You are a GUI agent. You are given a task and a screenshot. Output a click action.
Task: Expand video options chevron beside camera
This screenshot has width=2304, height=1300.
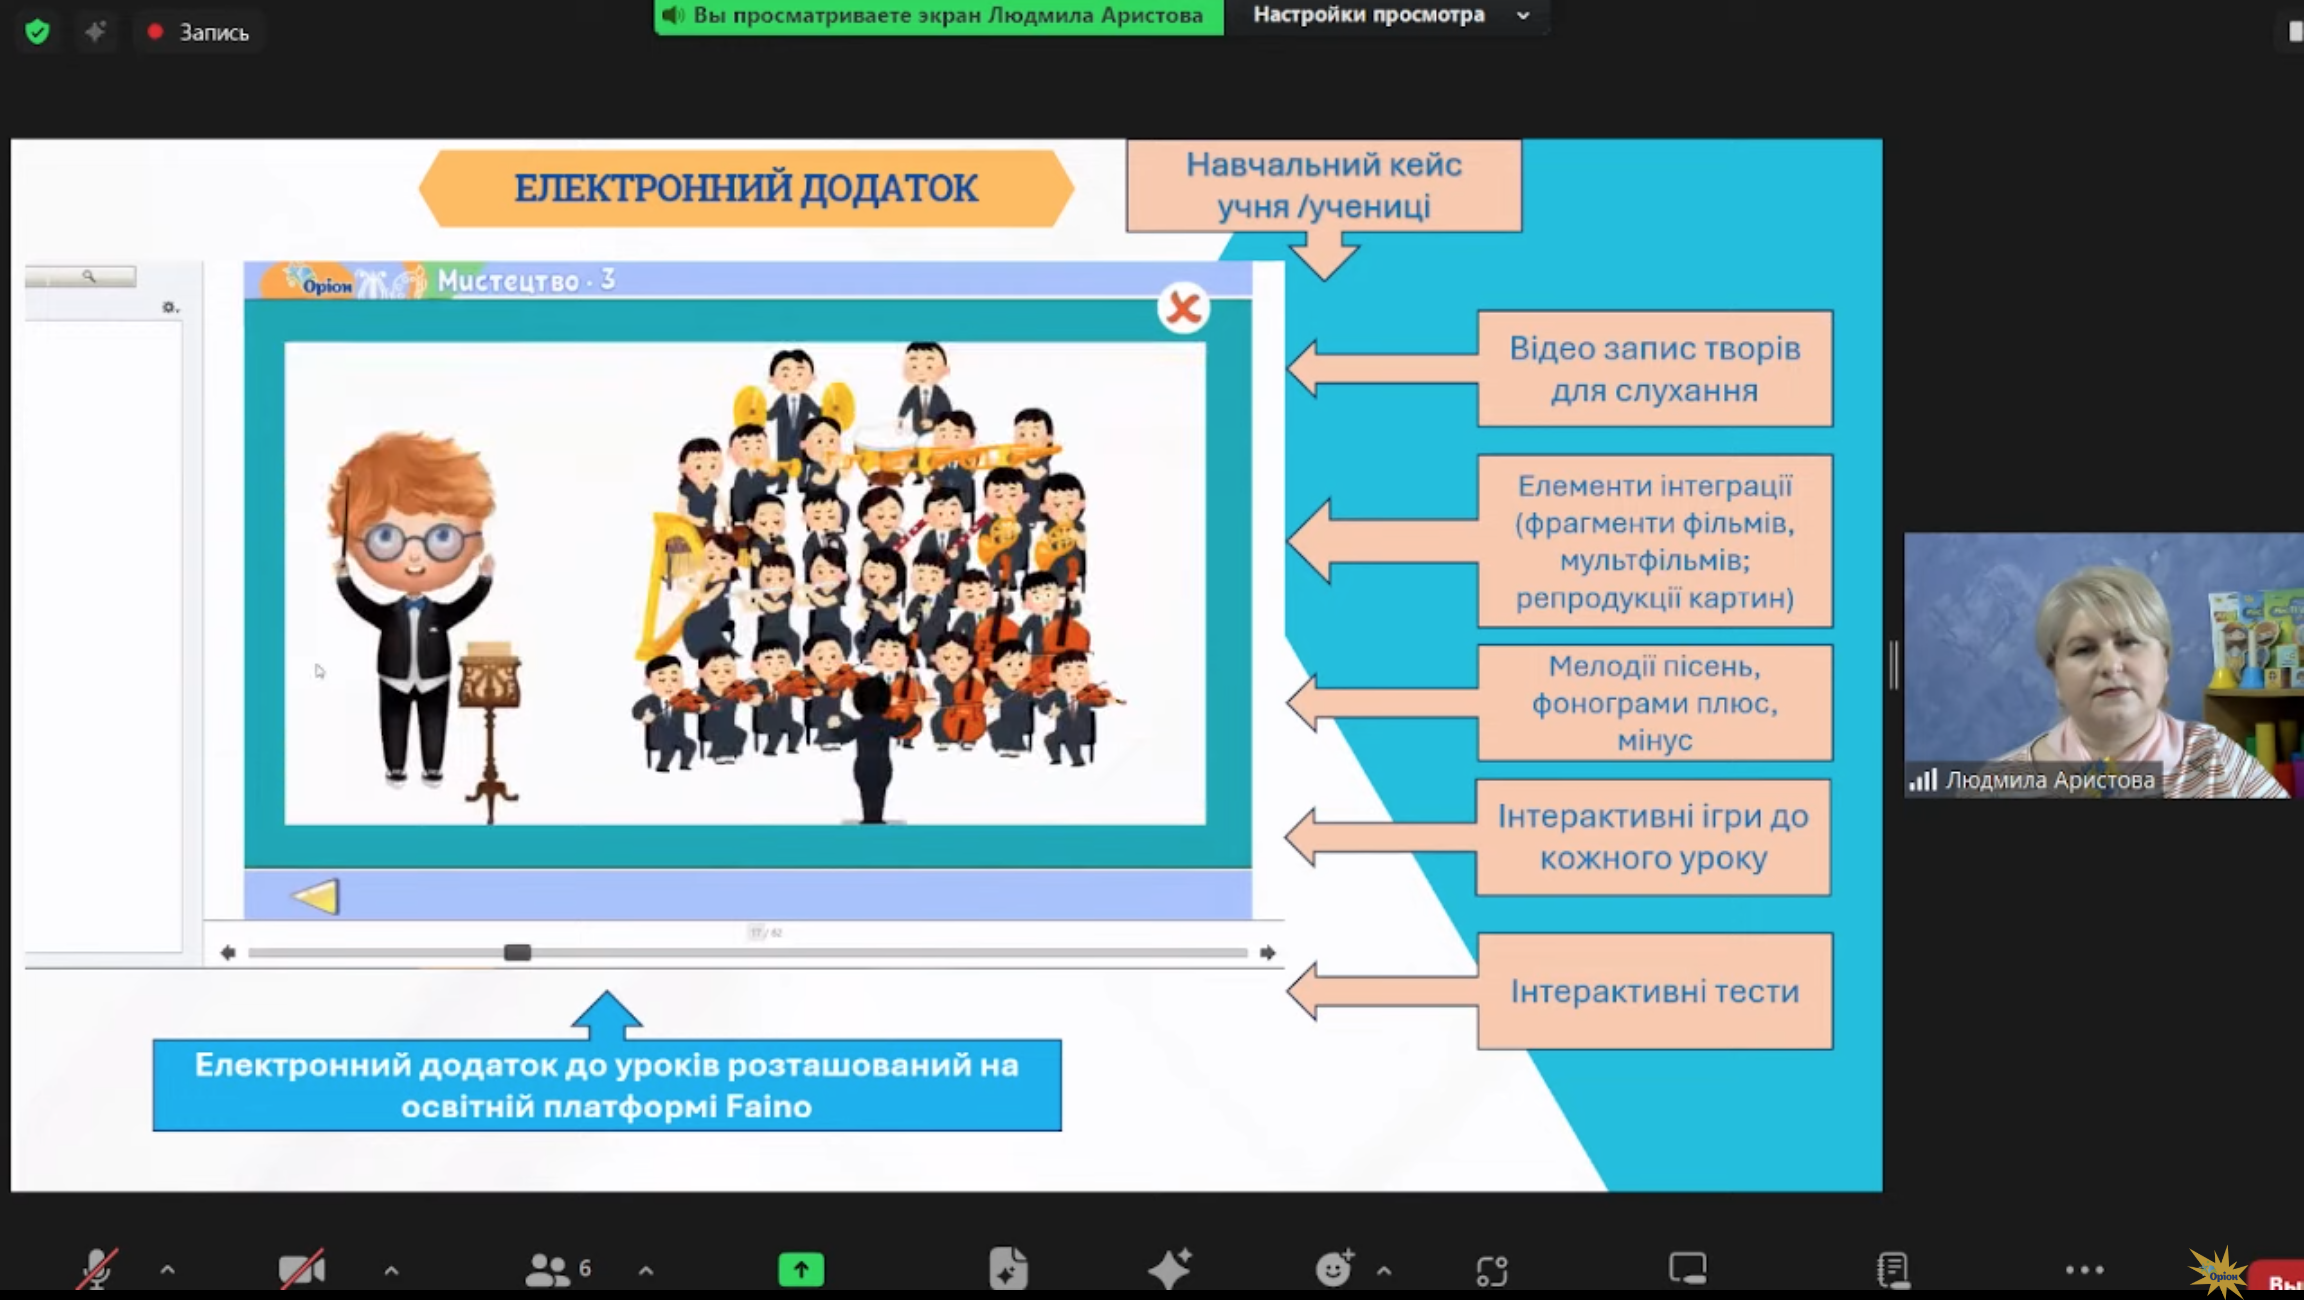(391, 1270)
